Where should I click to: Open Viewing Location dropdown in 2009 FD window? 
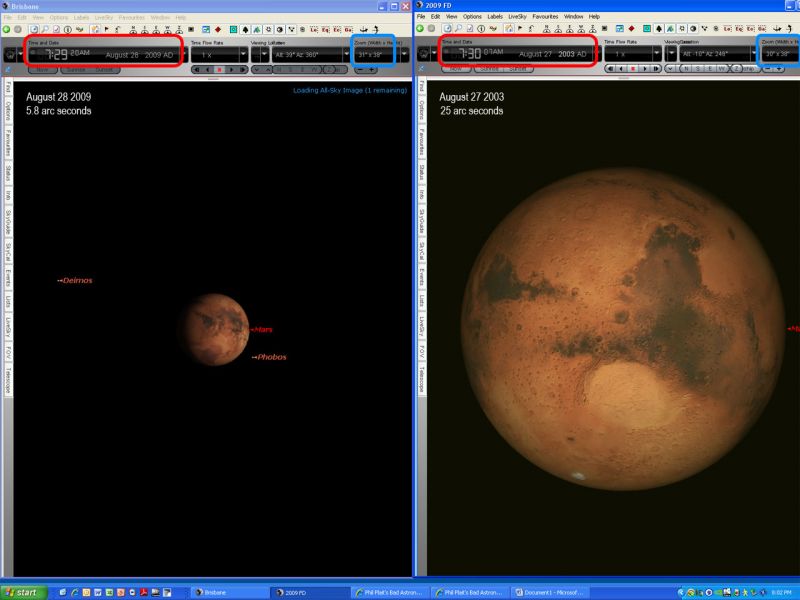[671, 53]
